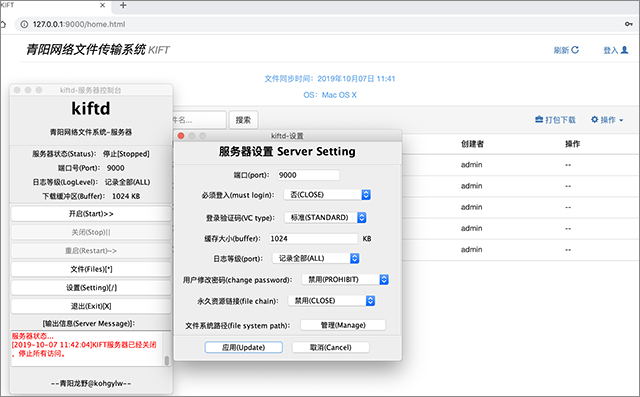This screenshot has height=397, width=640.
Task: Close the kiftd-设置 window with red button
Action: point(181,136)
